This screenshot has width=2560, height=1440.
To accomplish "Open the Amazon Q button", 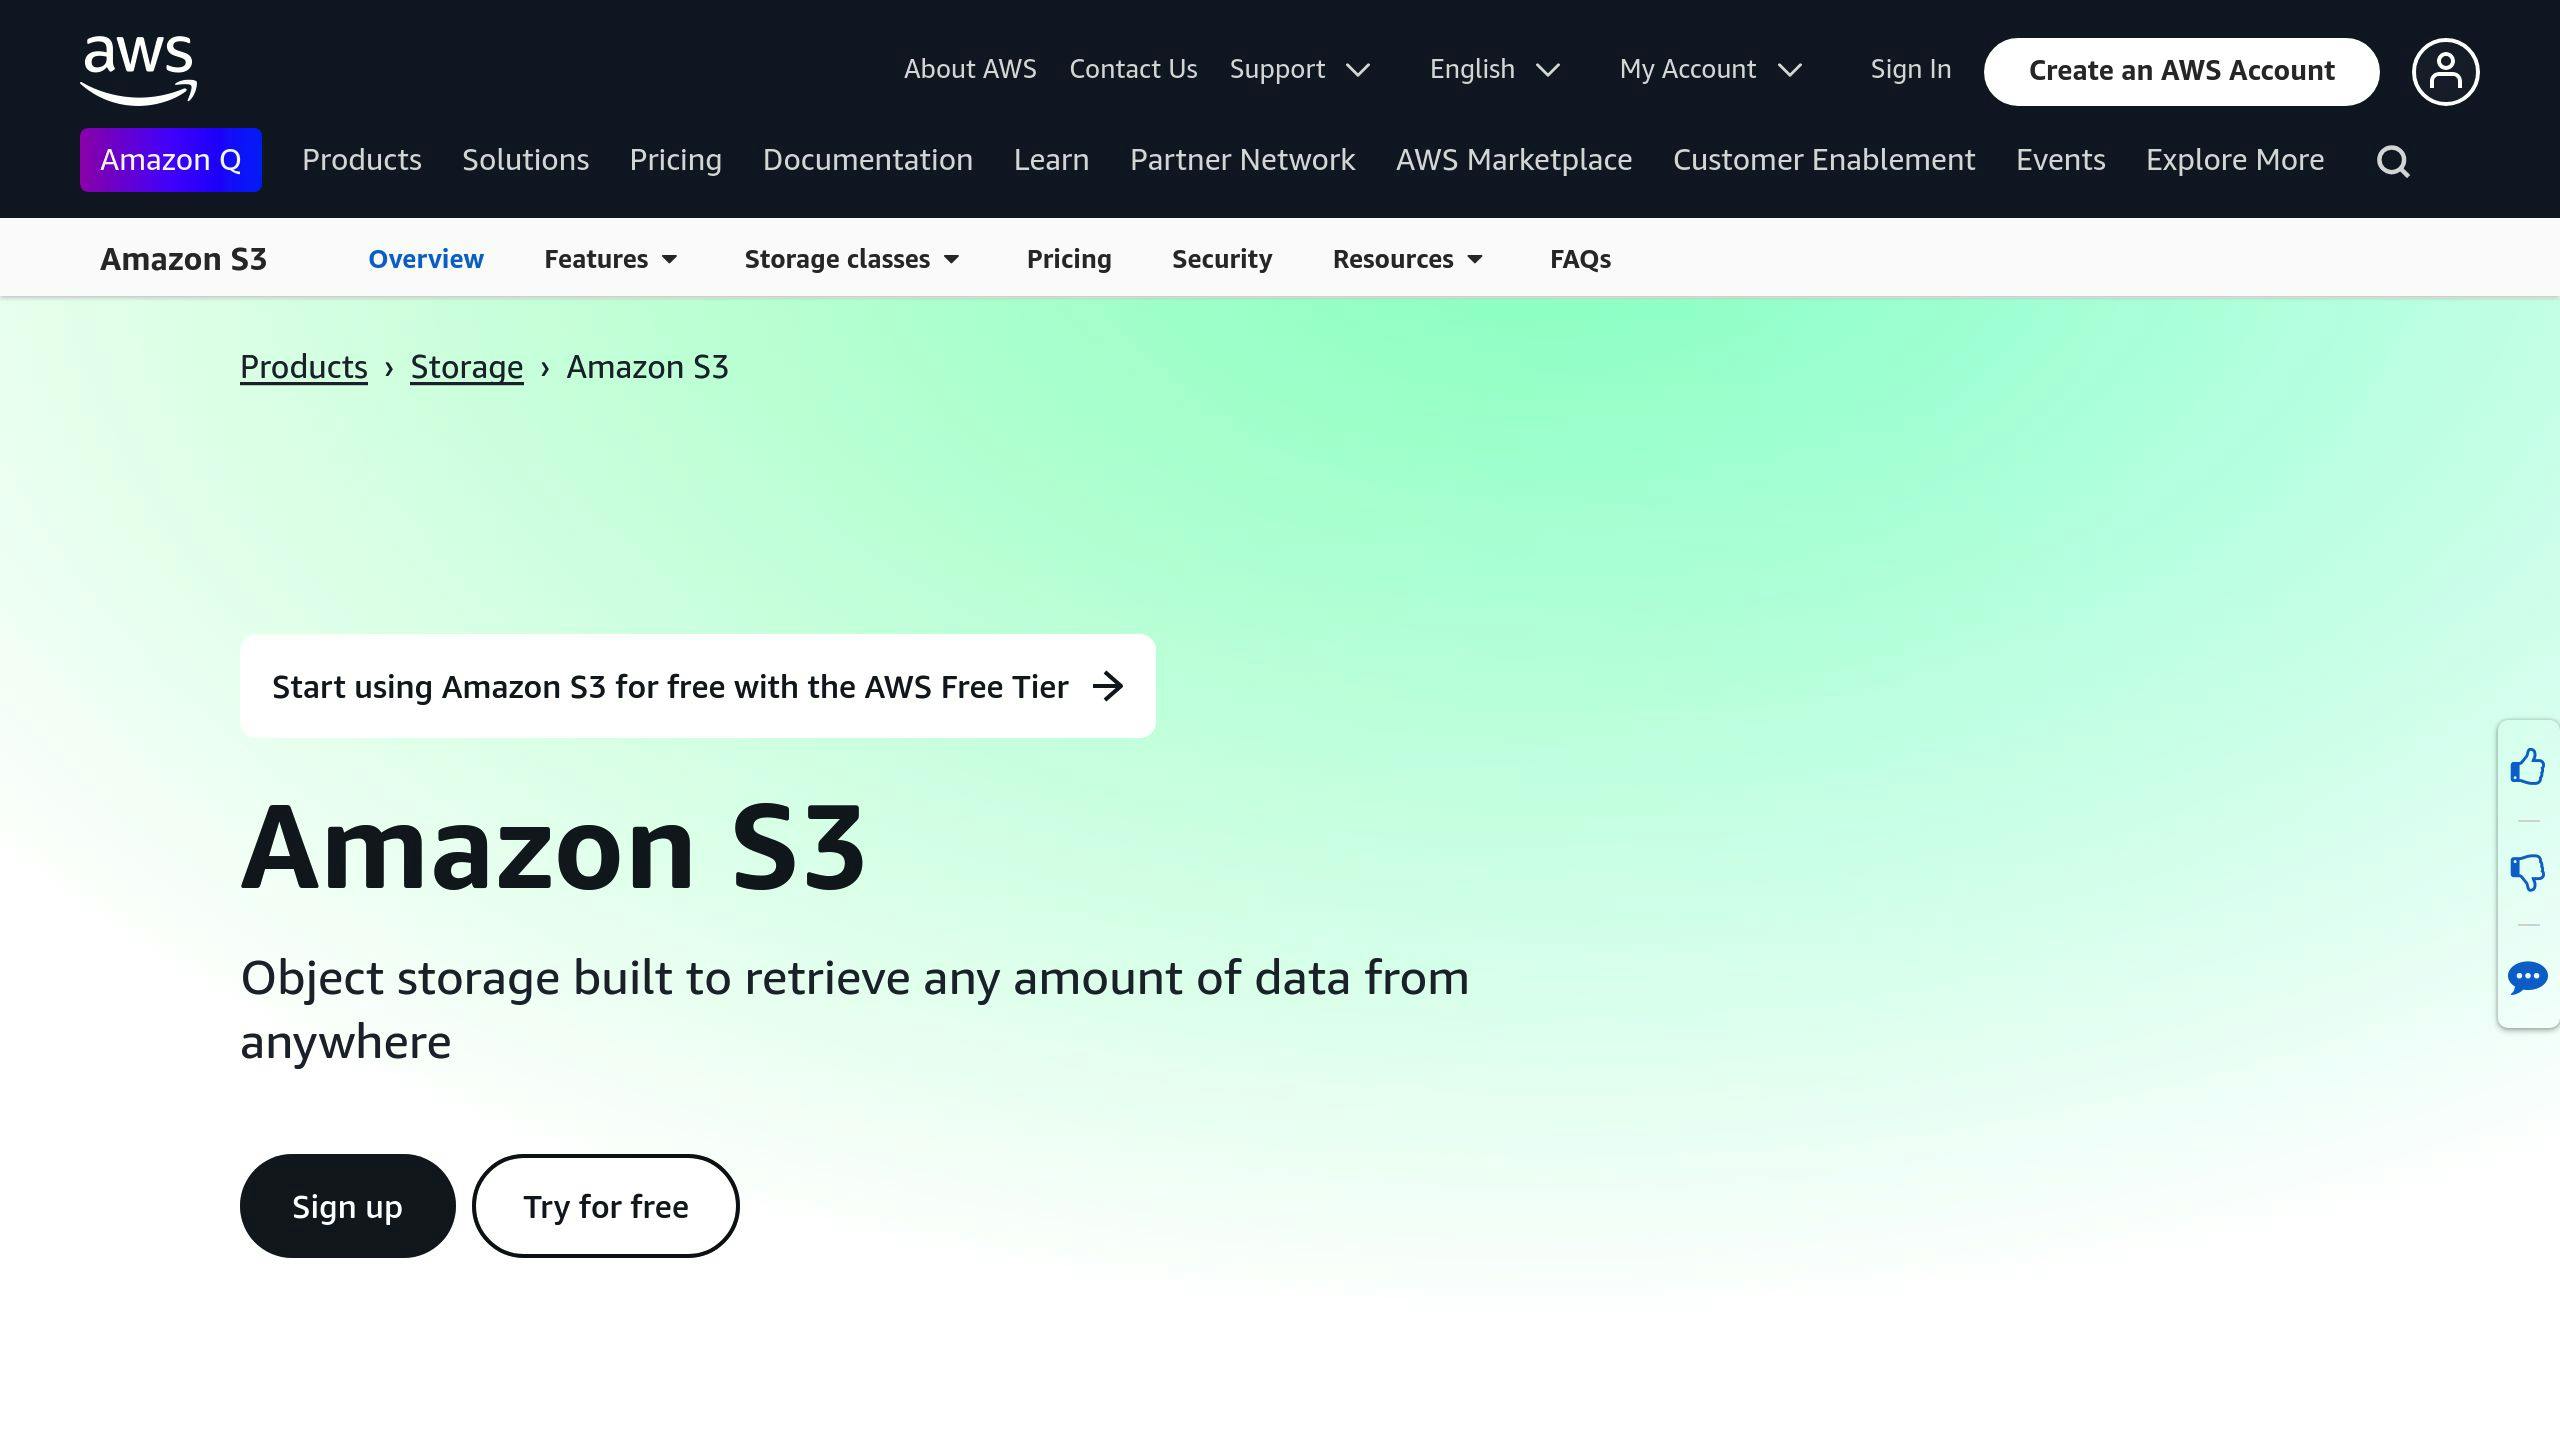I will point(171,160).
